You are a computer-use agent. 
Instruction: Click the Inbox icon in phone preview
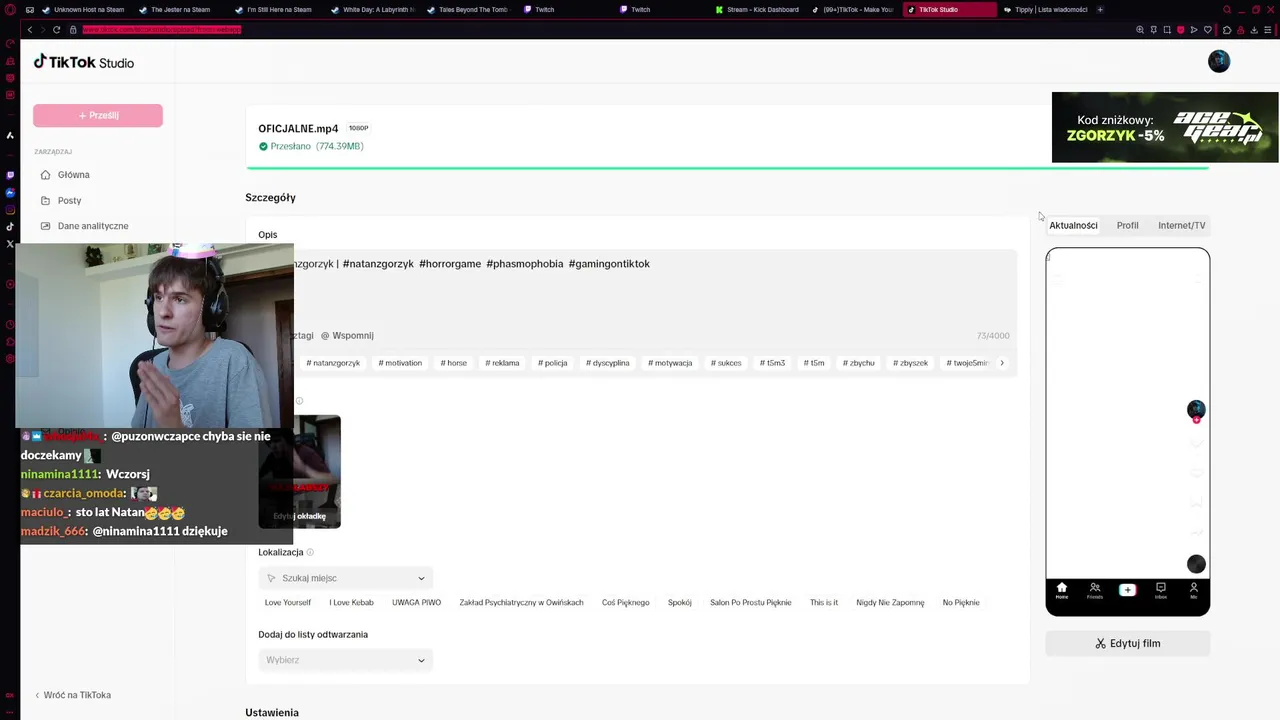(1160, 590)
